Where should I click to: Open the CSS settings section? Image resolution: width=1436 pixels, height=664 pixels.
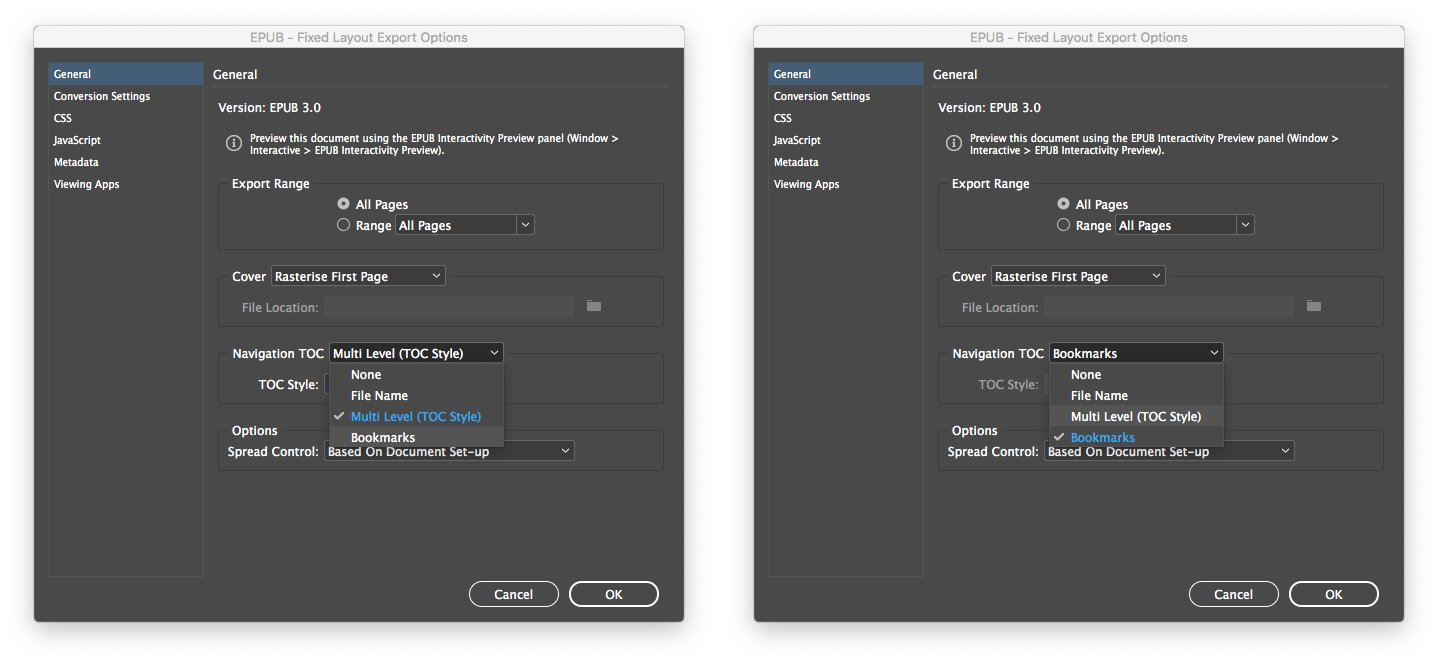pyautogui.click(x=62, y=118)
